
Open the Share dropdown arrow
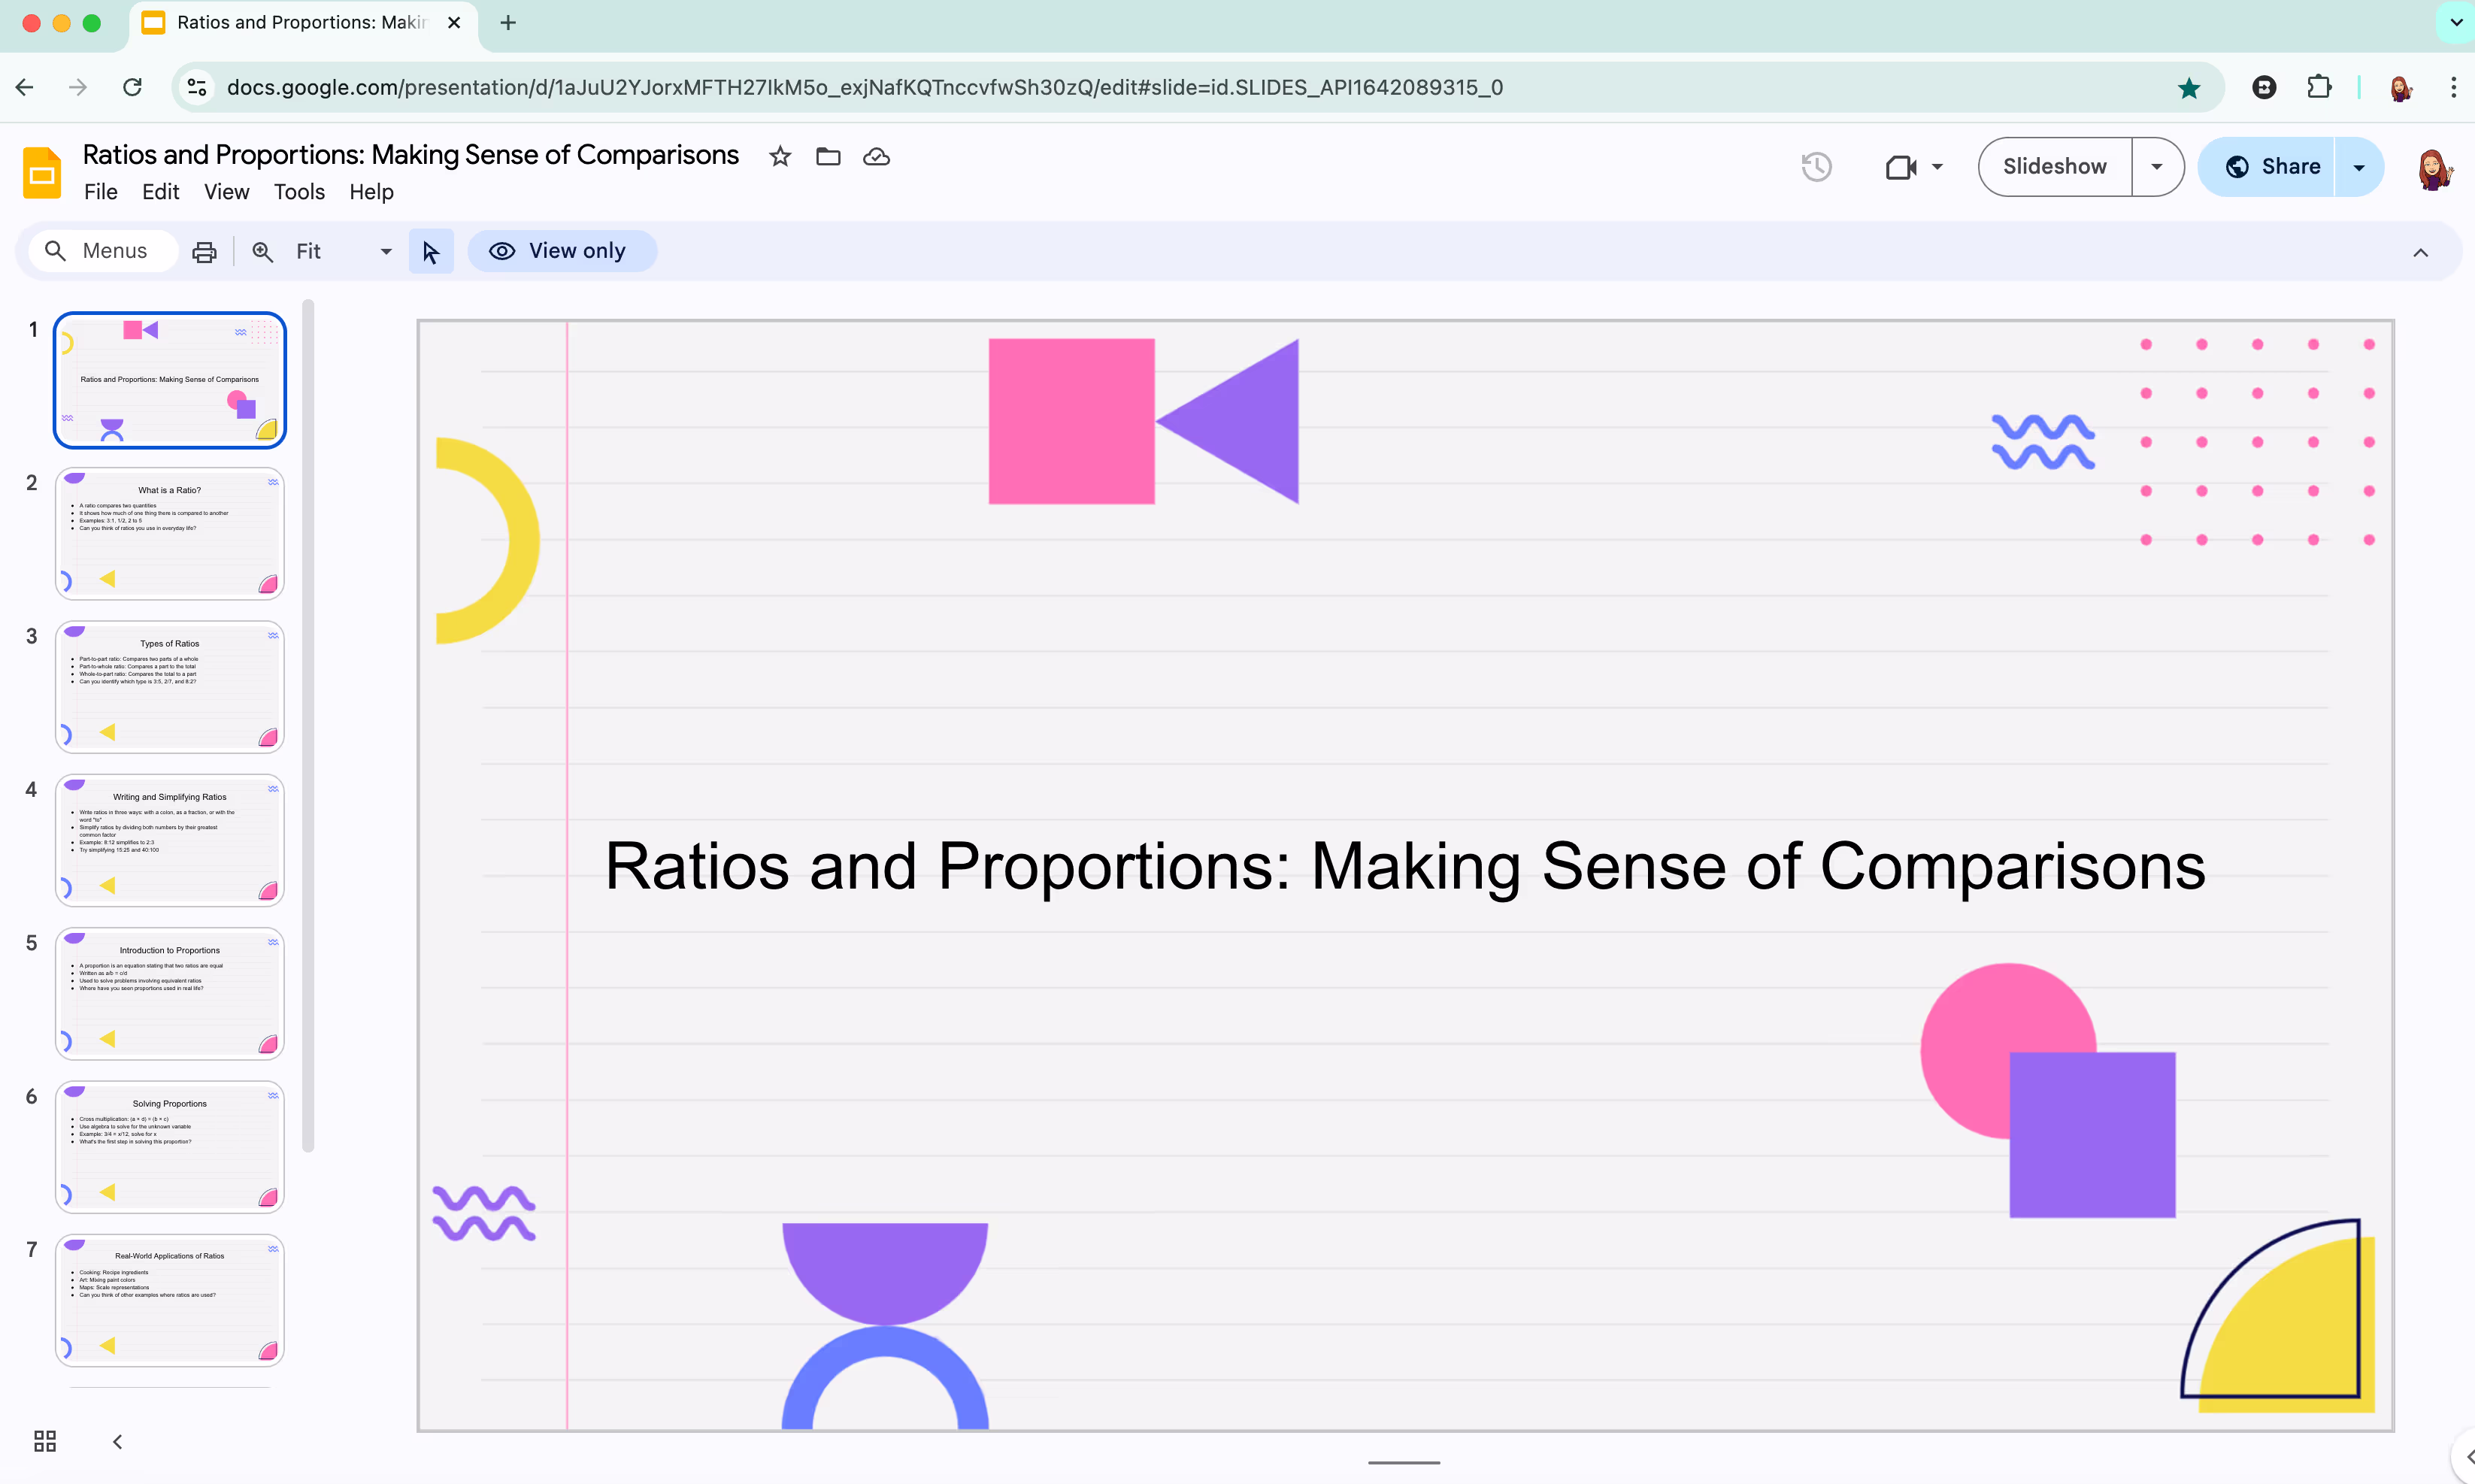[2358, 166]
